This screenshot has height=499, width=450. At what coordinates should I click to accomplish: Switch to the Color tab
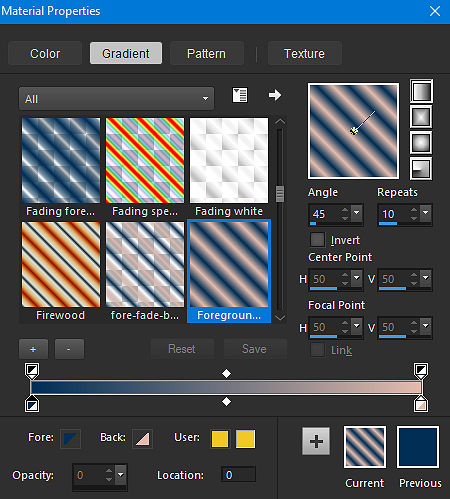click(45, 53)
